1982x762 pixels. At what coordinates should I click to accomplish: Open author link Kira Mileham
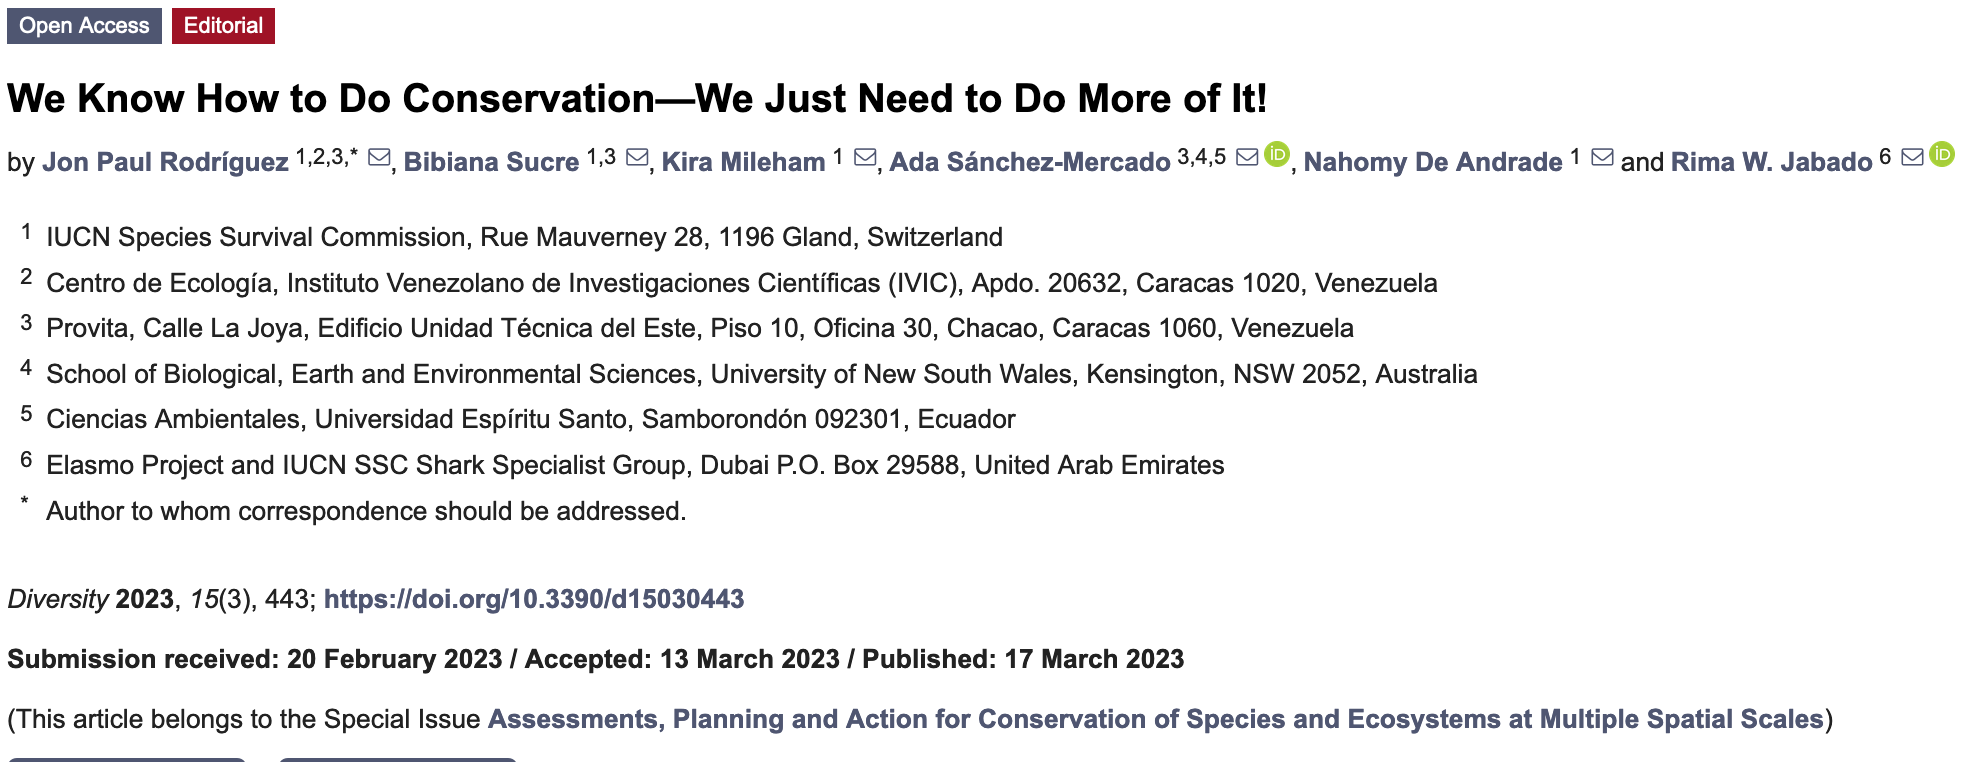(743, 162)
